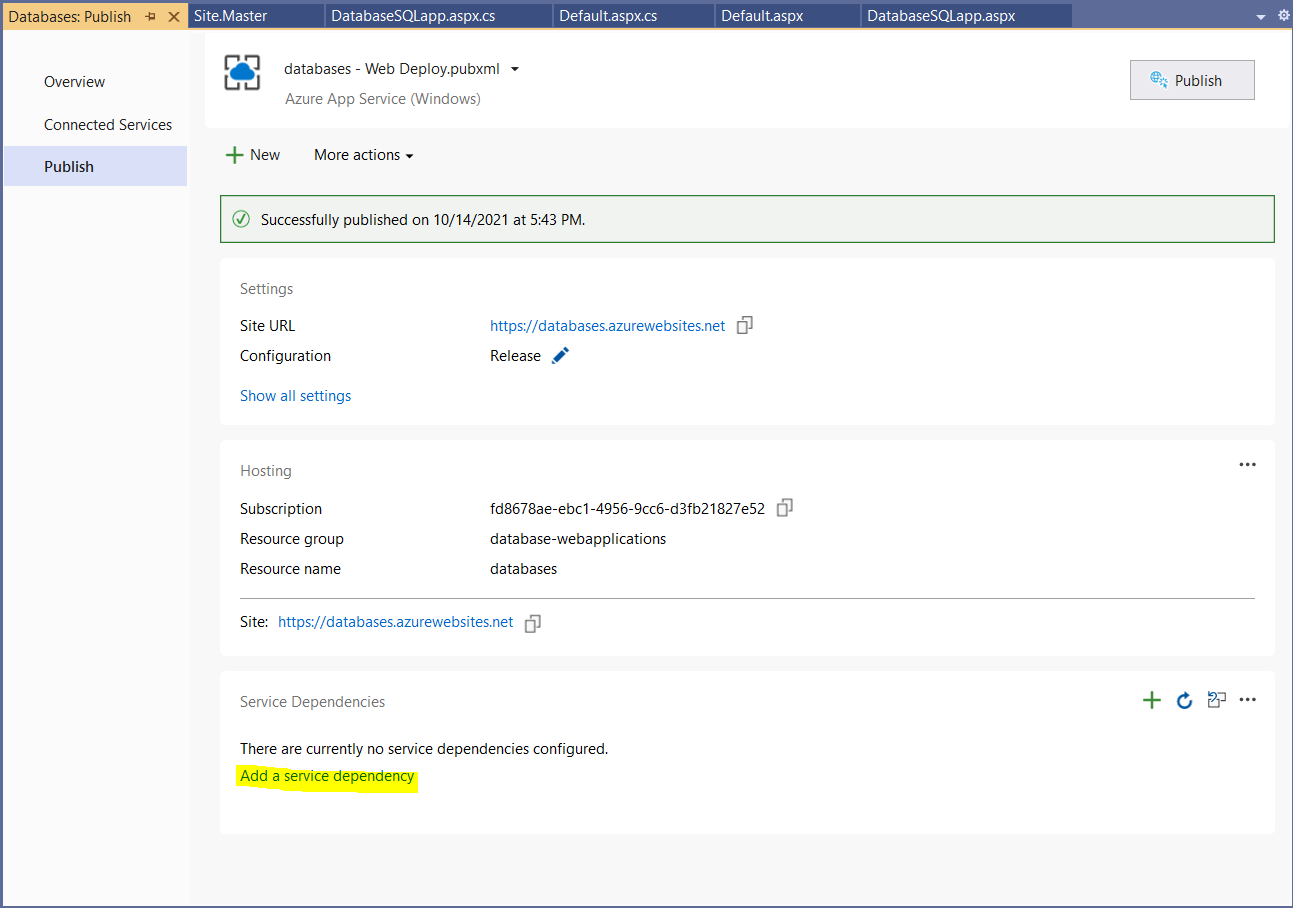This screenshot has width=1293, height=908.
Task: Switch to the DatabaseSQLapp.aspx tab
Action: (x=966, y=16)
